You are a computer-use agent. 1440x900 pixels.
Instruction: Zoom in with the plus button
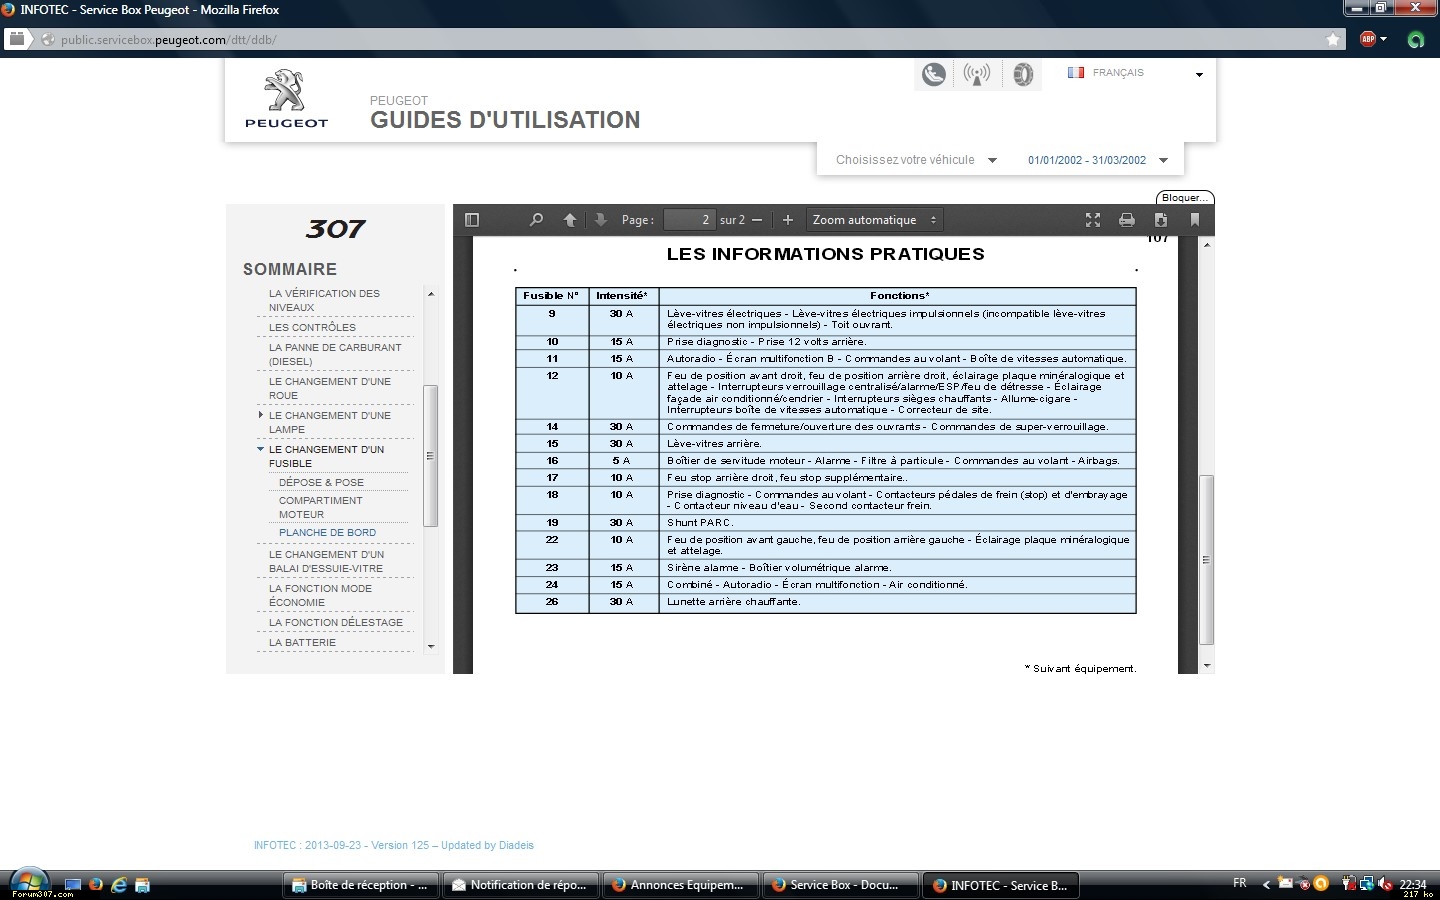coord(788,220)
